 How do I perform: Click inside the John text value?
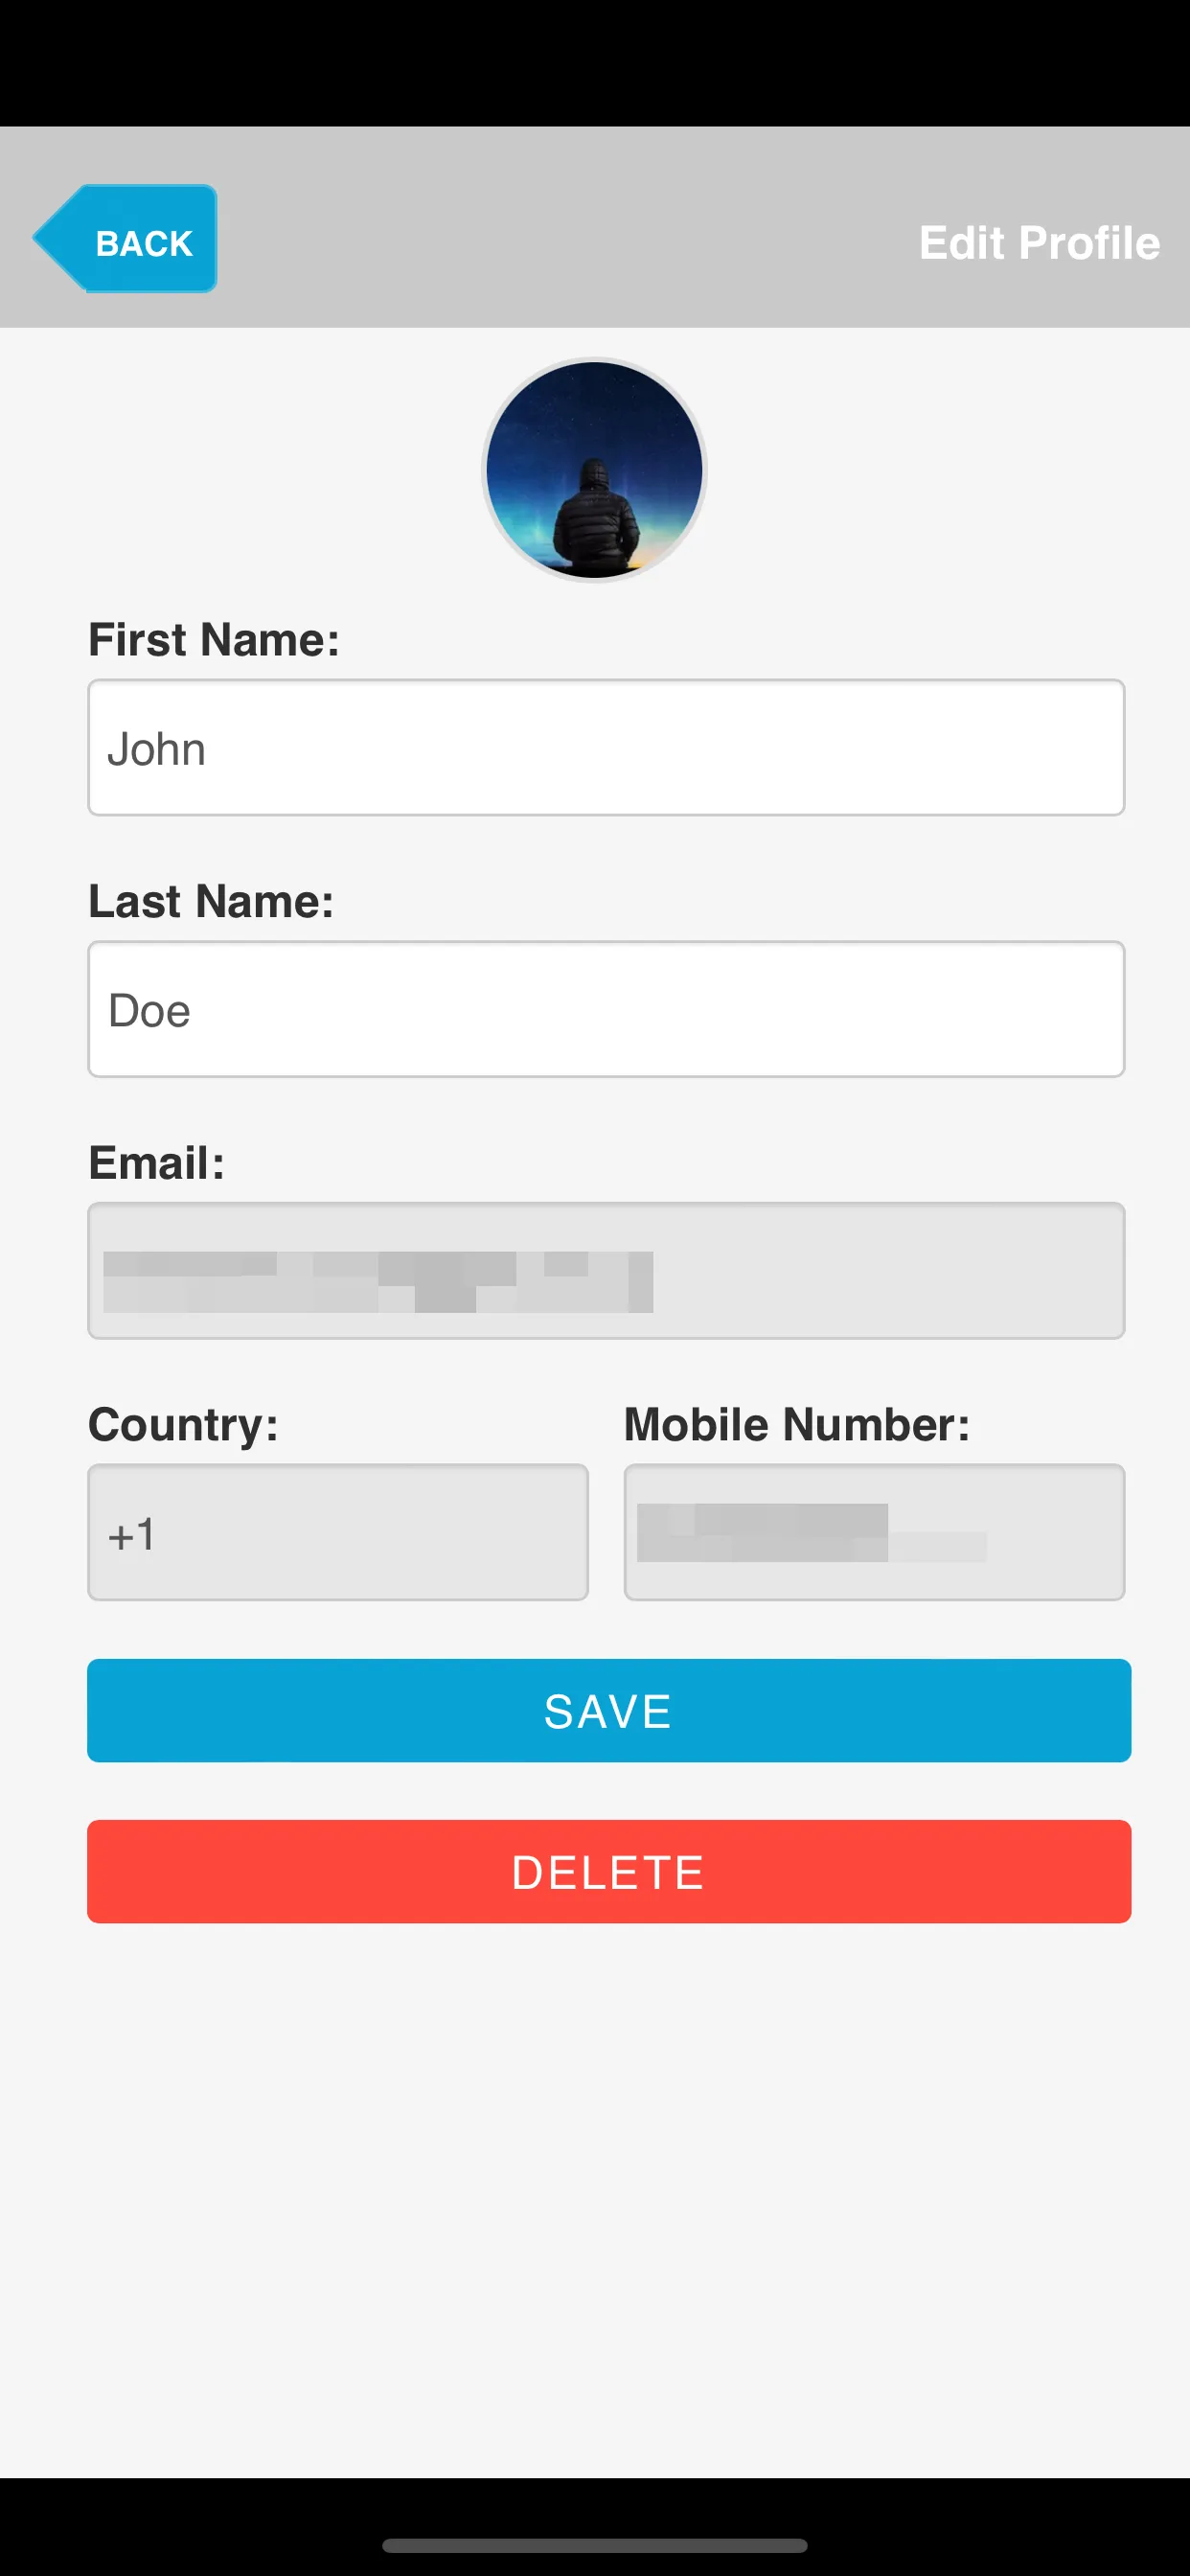coord(157,747)
